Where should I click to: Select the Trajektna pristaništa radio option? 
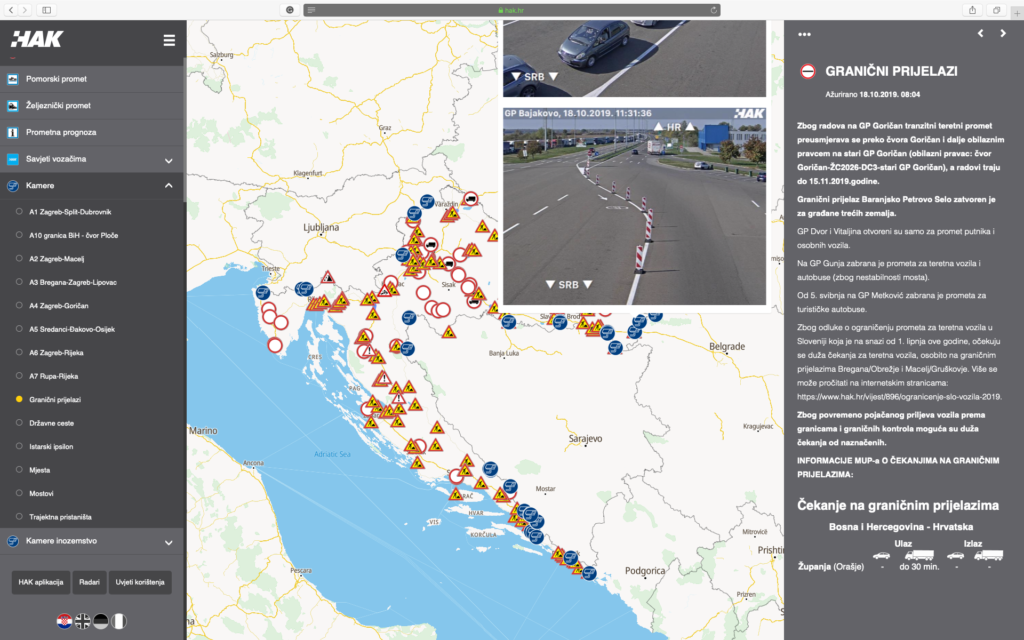click(60, 517)
